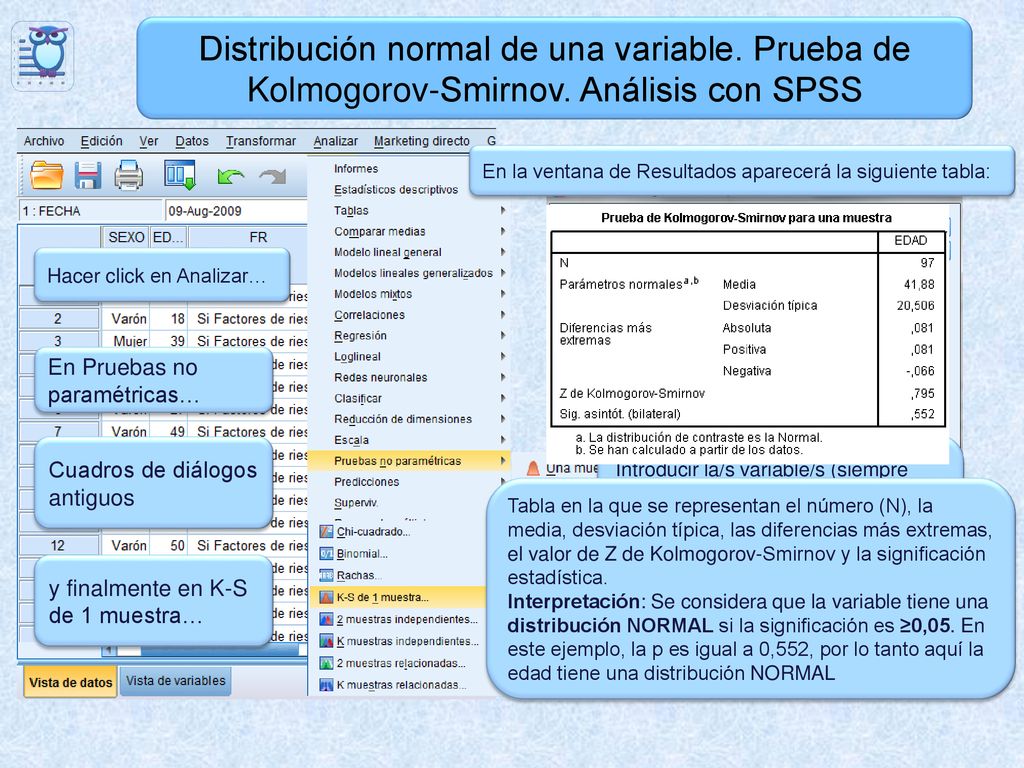Click the EDAD header in results table
This screenshot has width=1024, height=768.
click(910, 240)
